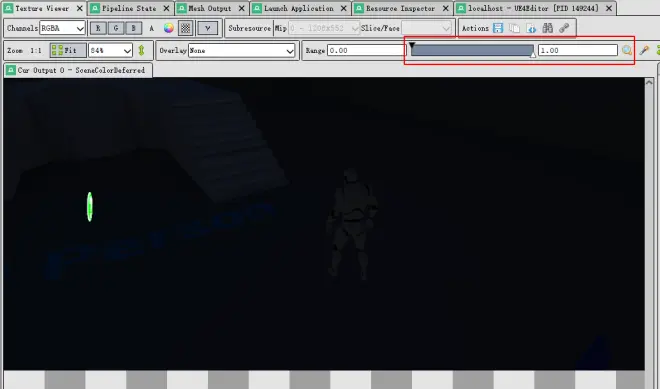The width and height of the screenshot is (660, 389).
Task: Switch to the Launch Application tab
Action: [298, 8]
